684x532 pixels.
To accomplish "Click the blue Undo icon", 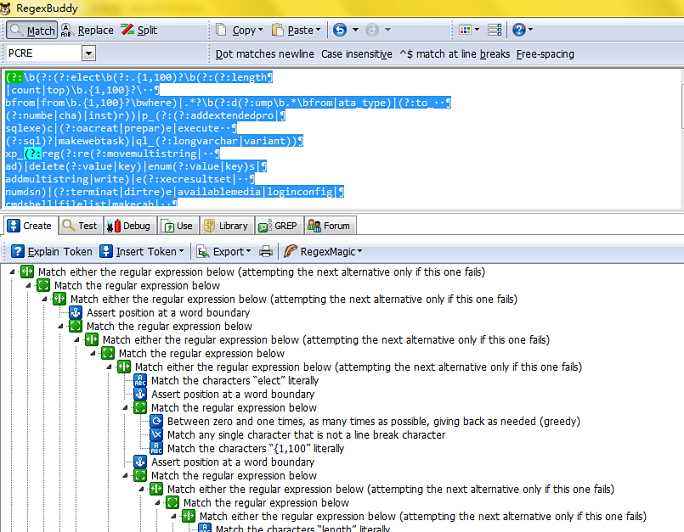I will (x=341, y=31).
